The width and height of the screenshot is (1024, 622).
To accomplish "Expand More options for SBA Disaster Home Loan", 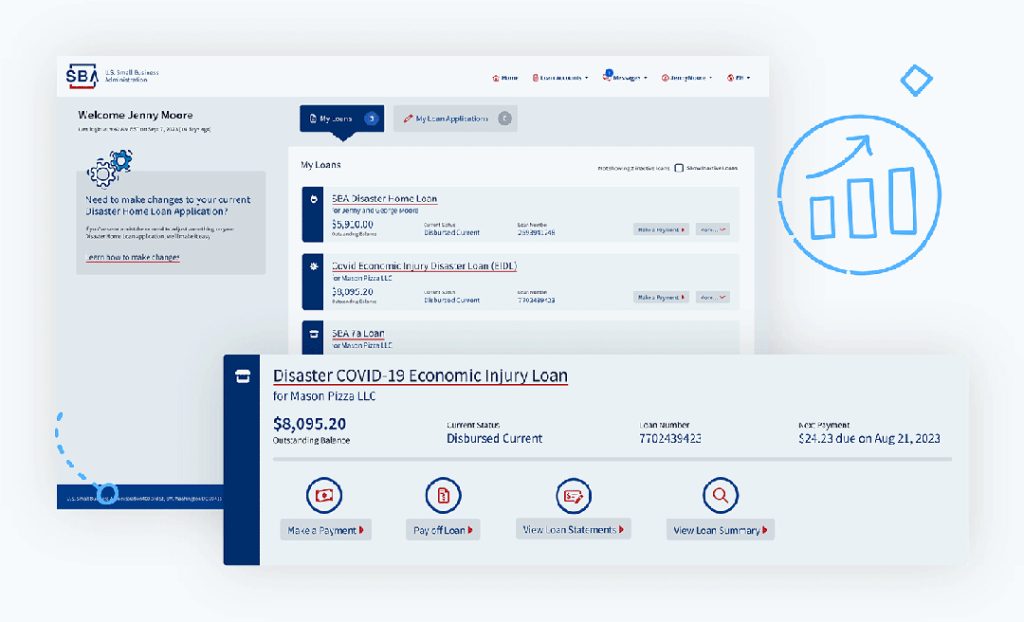I will point(712,229).
